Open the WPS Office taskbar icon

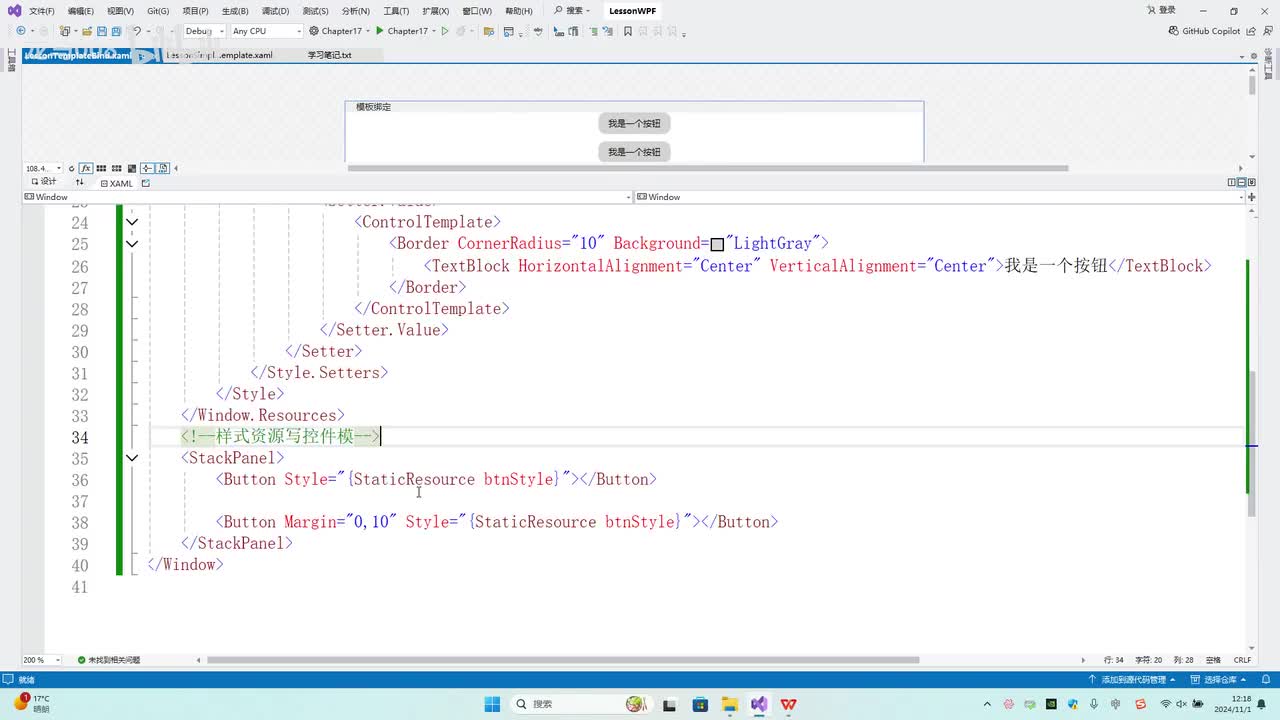(788, 704)
